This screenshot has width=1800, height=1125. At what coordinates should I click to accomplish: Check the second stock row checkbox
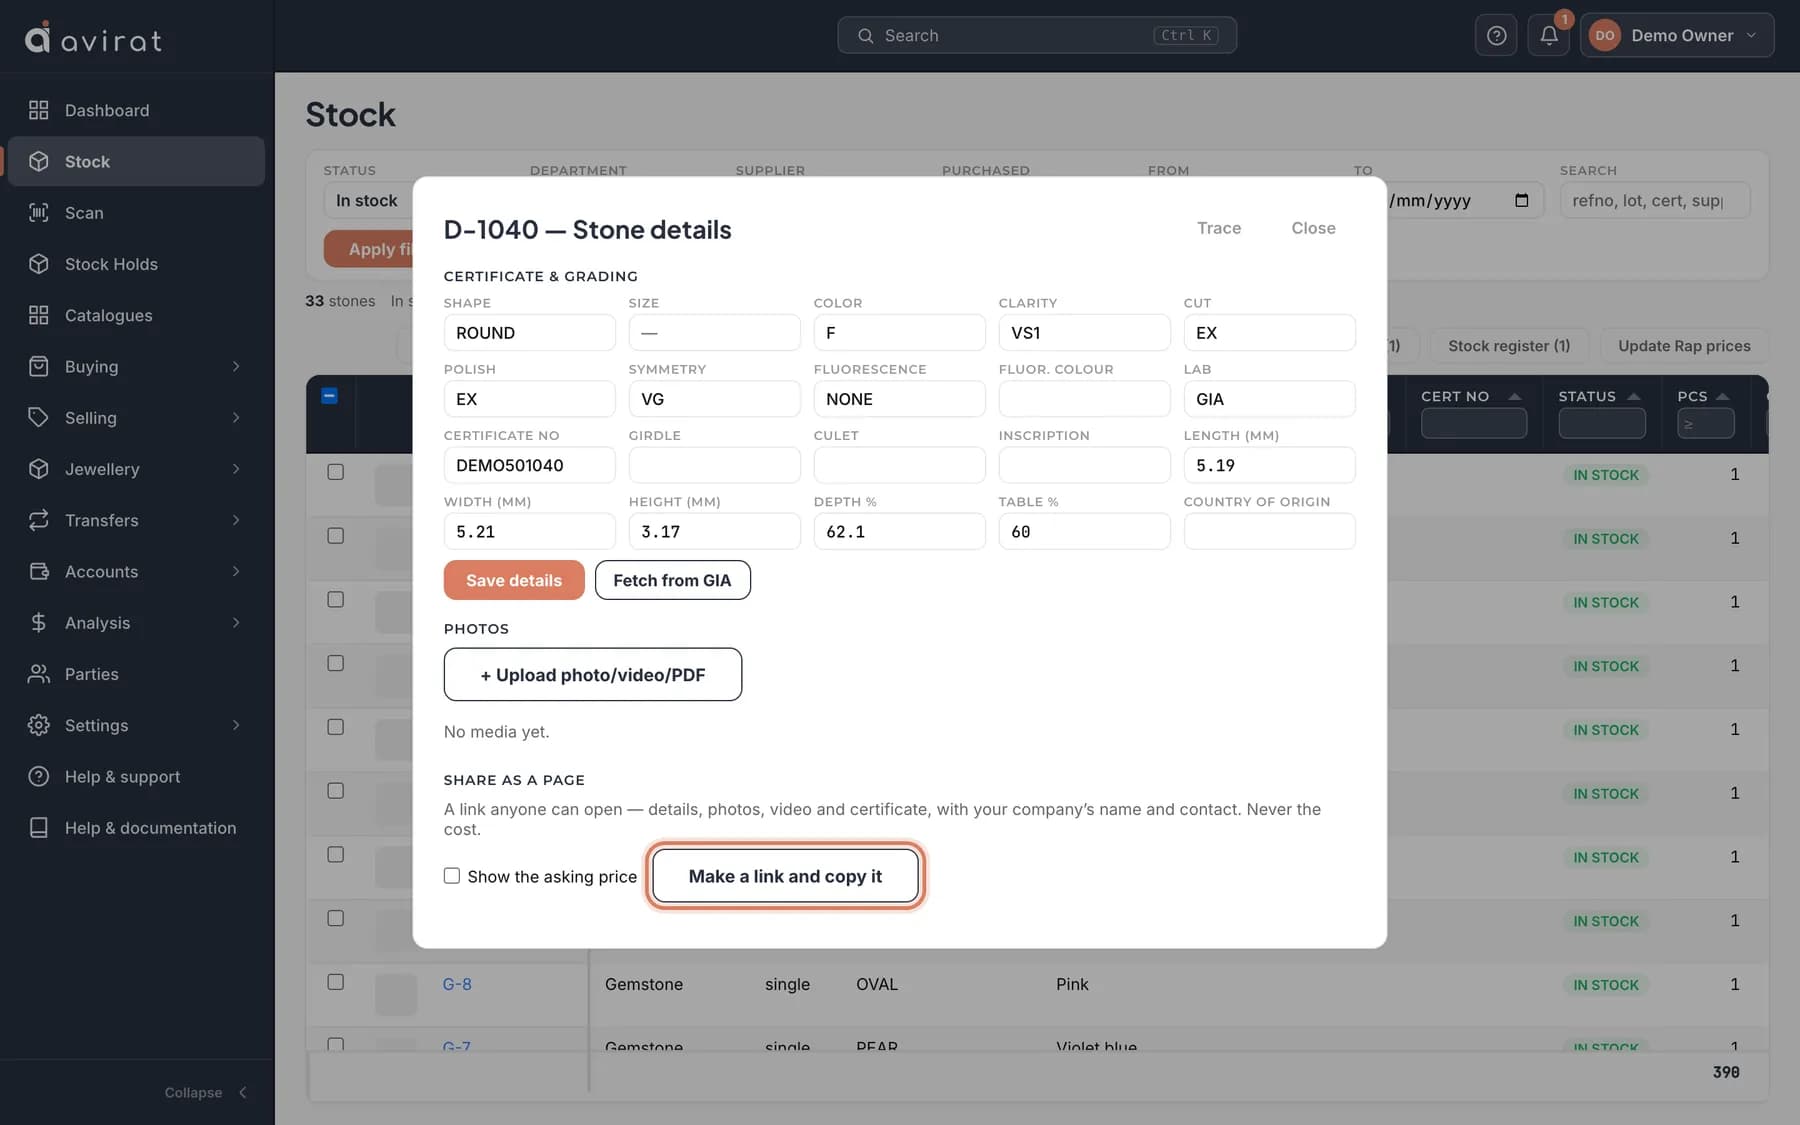(336, 536)
